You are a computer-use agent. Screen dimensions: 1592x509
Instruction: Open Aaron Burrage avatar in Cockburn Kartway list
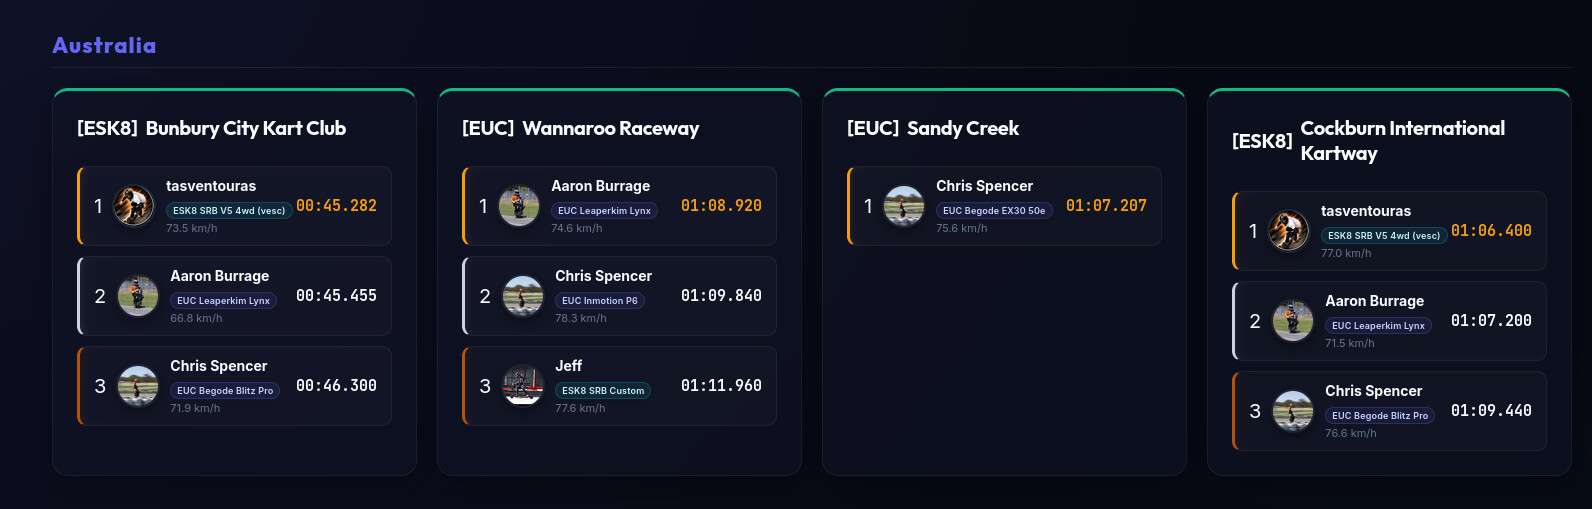coord(1293,321)
